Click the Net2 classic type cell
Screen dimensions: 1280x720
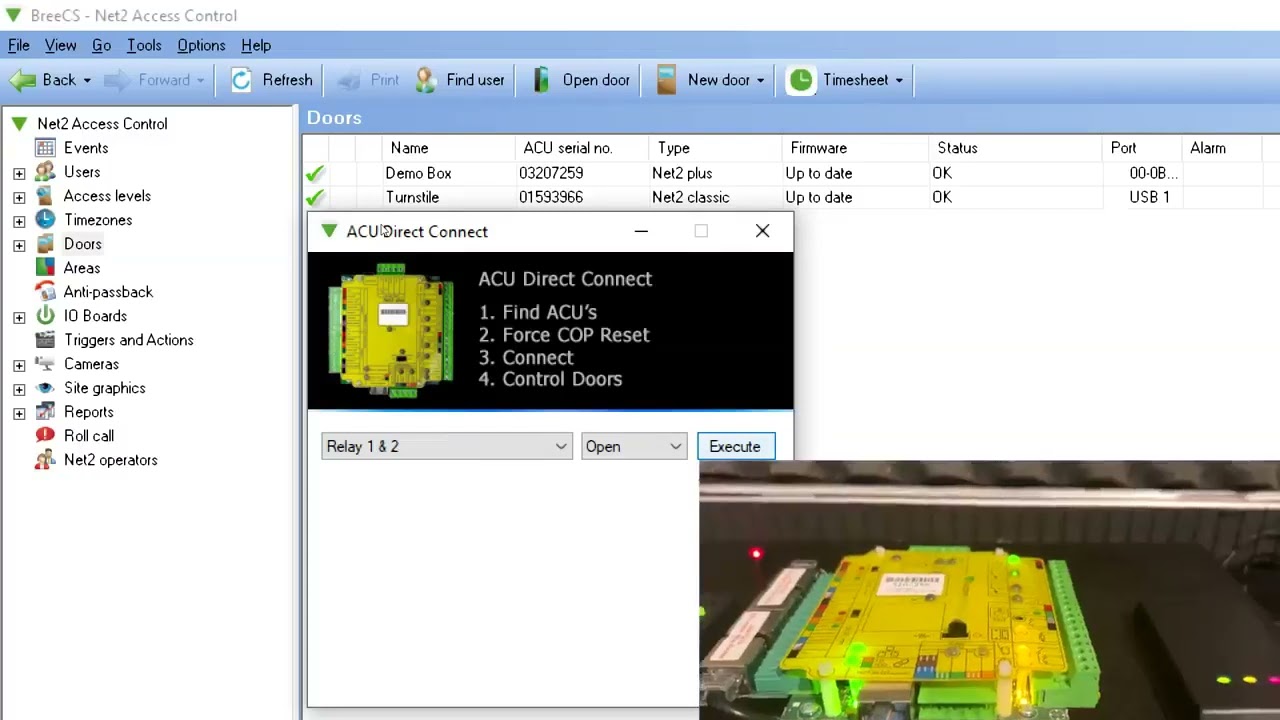(x=691, y=197)
